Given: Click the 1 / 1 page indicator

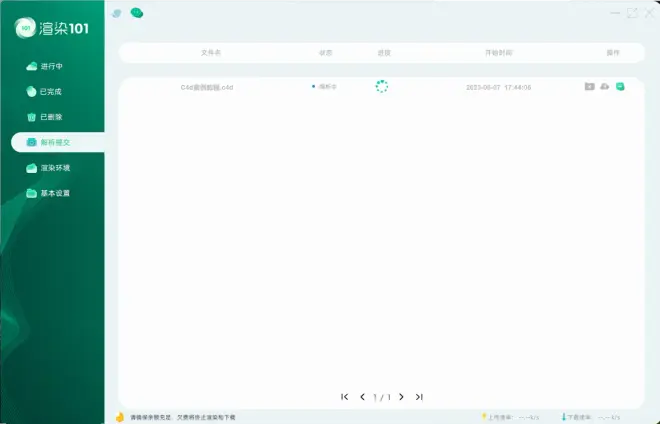Looking at the screenshot, I should pyautogui.click(x=382, y=397).
